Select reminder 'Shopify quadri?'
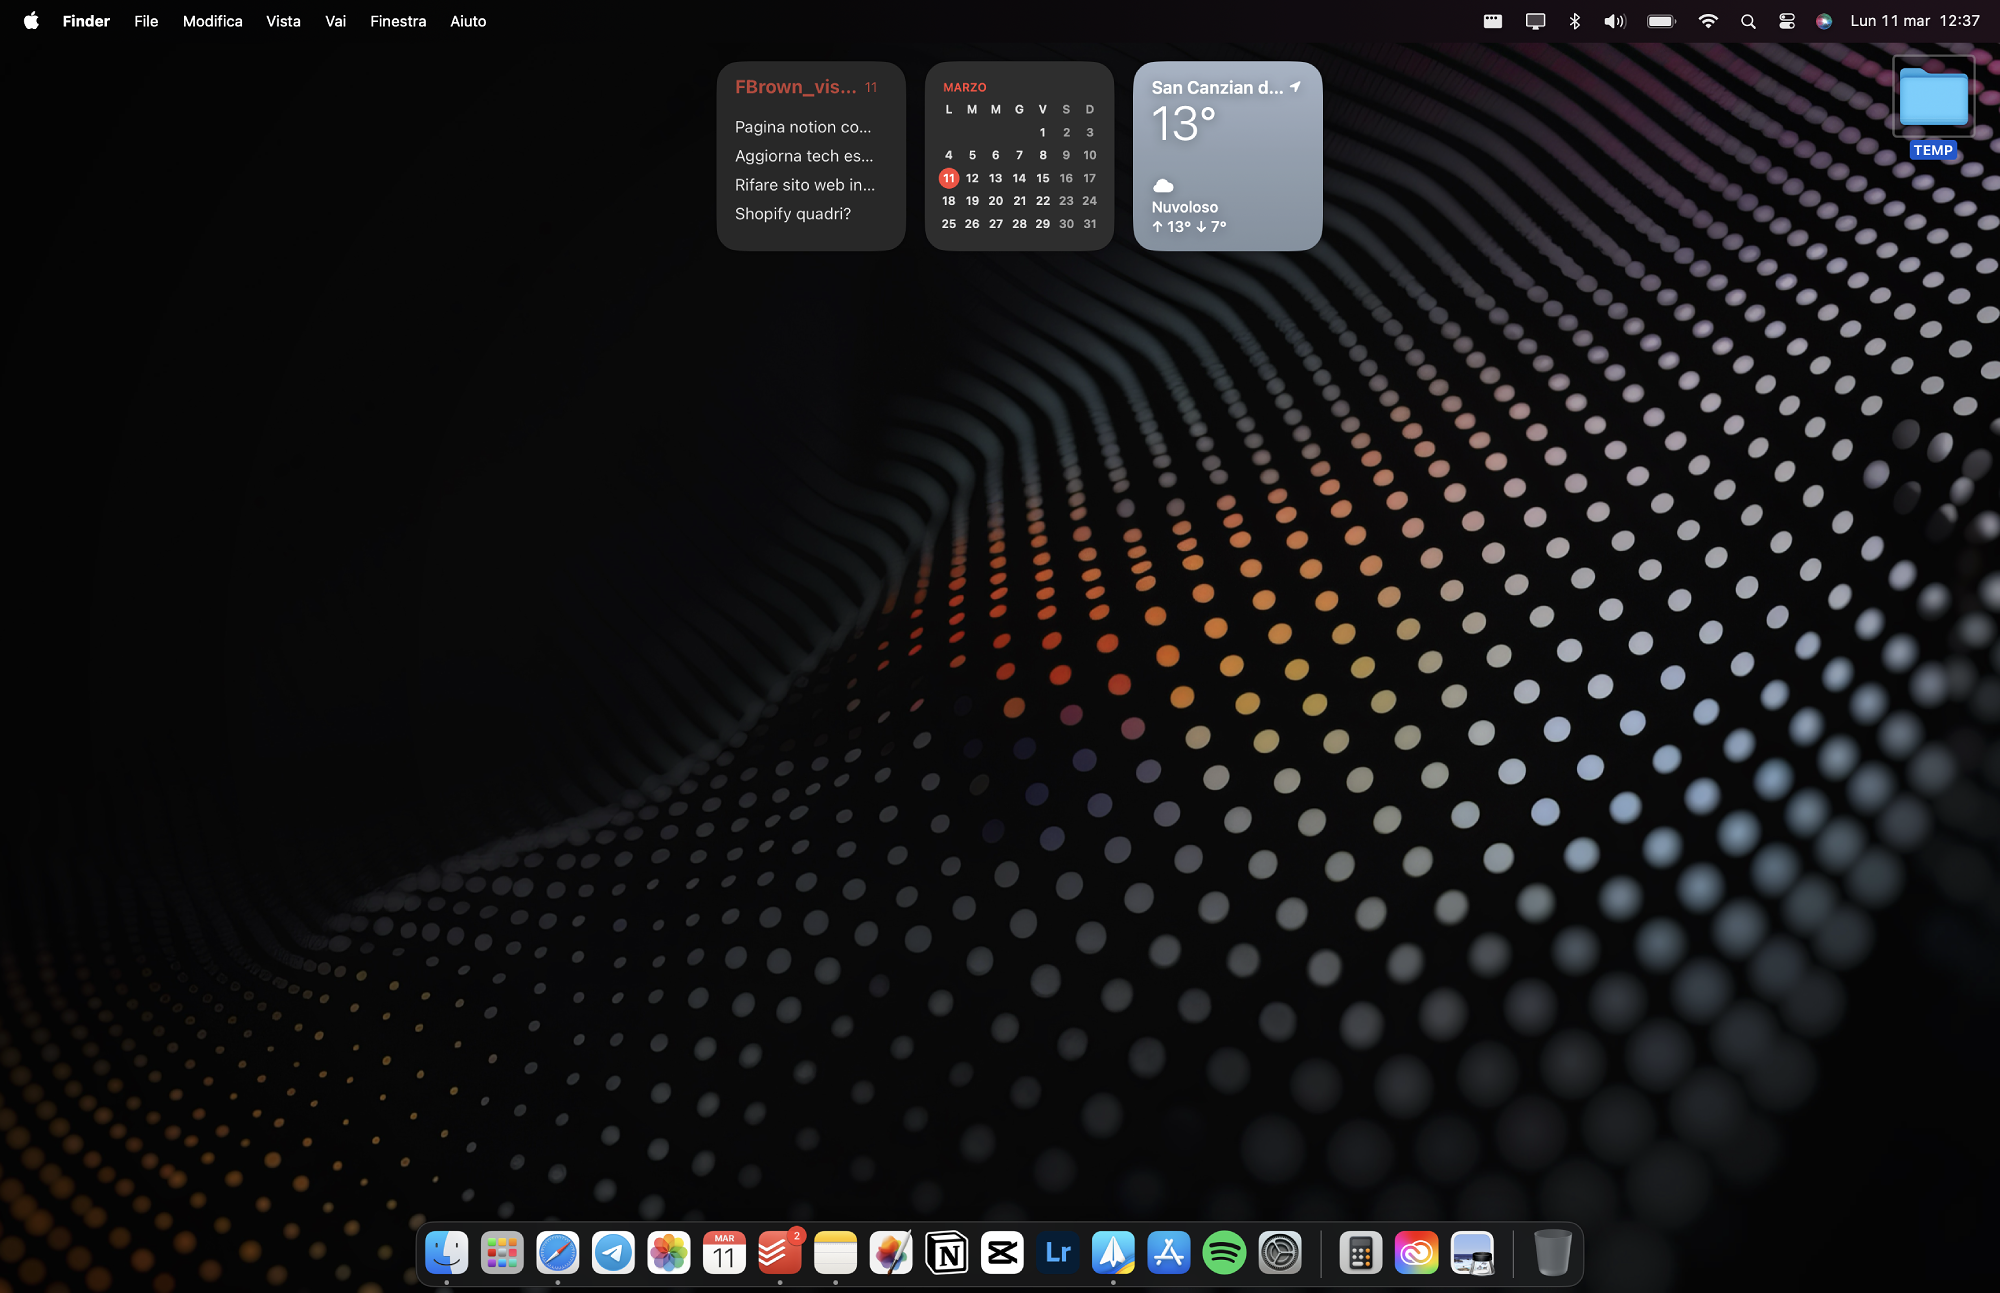This screenshot has height=1293, width=2000. pyautogui.click(x=793, y=214)
